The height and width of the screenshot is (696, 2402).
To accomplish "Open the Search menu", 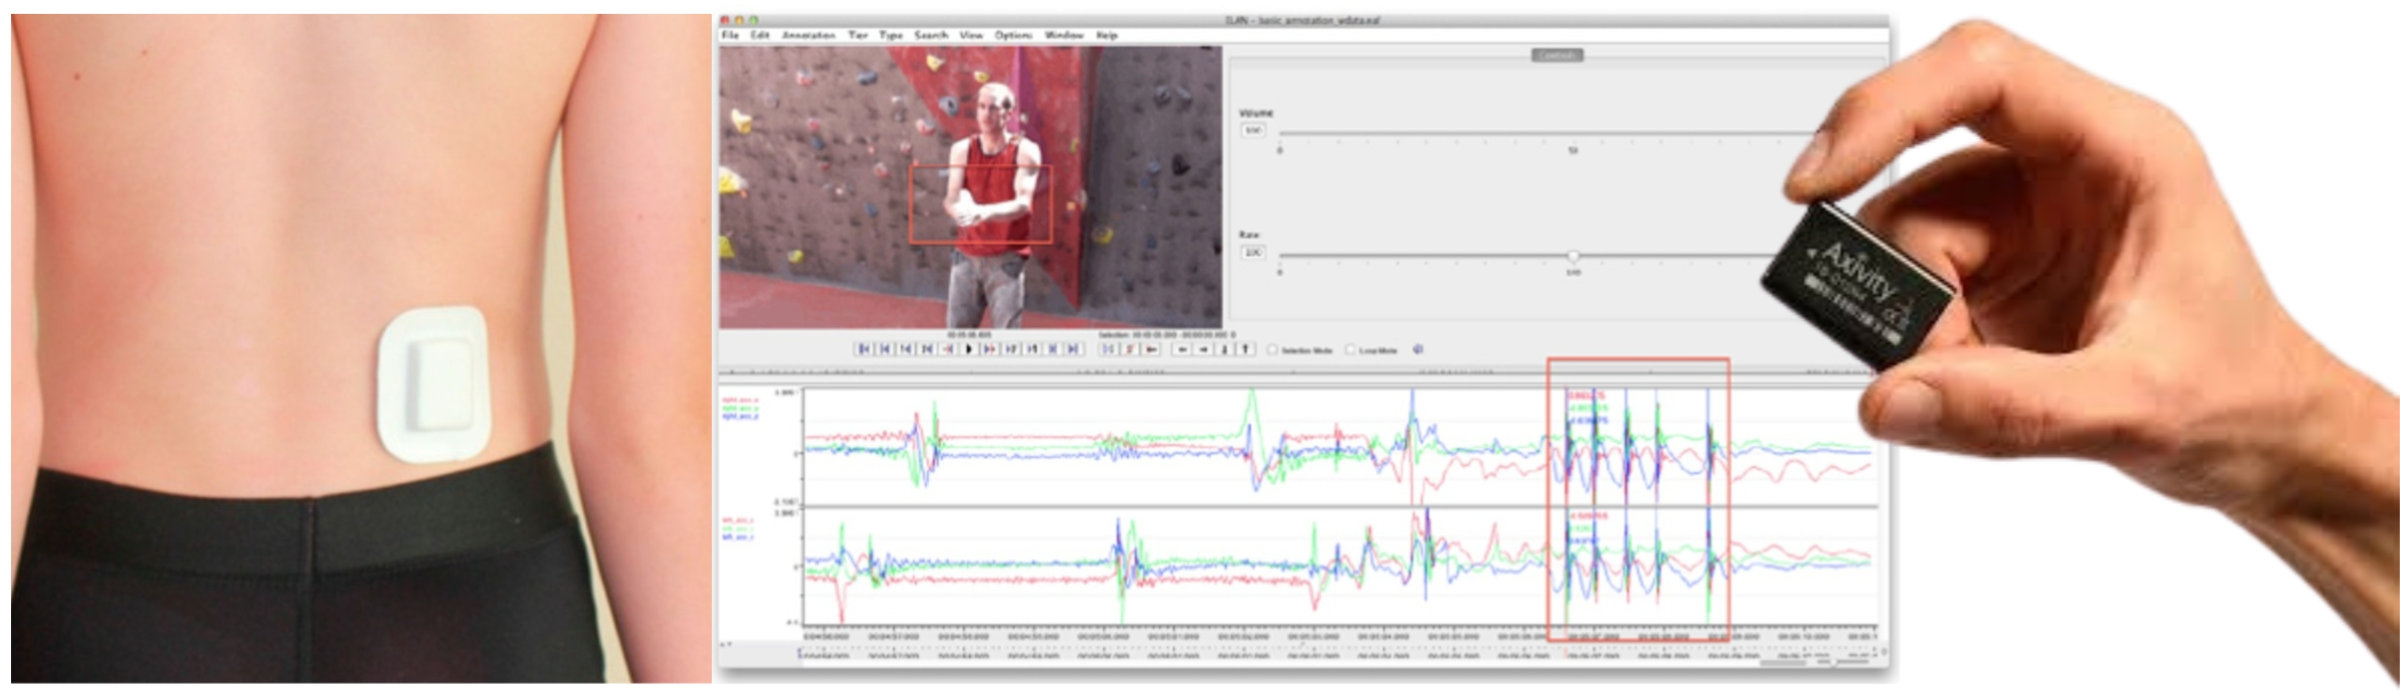I will [930, 35].
